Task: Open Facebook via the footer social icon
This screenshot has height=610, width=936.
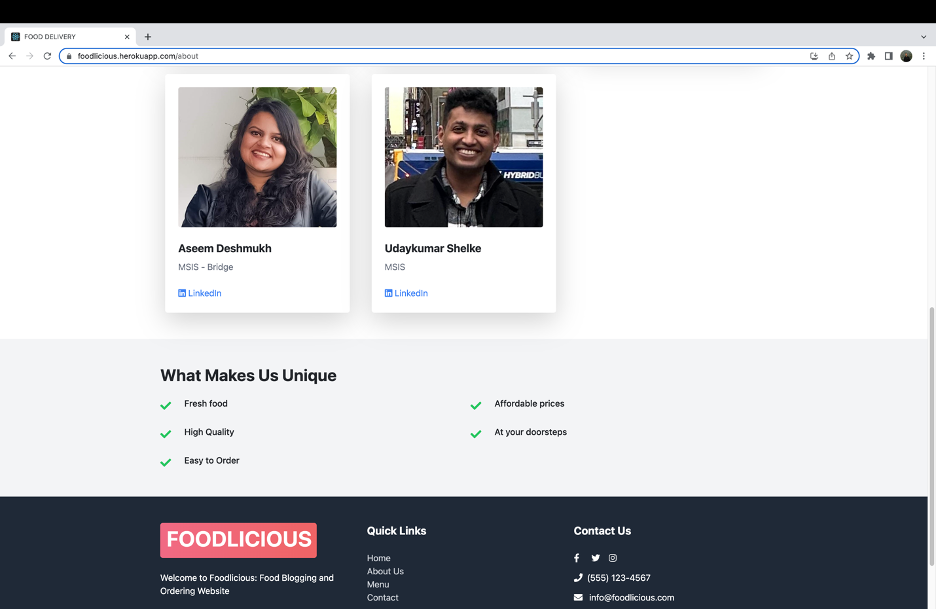Action: pos(576,558)
